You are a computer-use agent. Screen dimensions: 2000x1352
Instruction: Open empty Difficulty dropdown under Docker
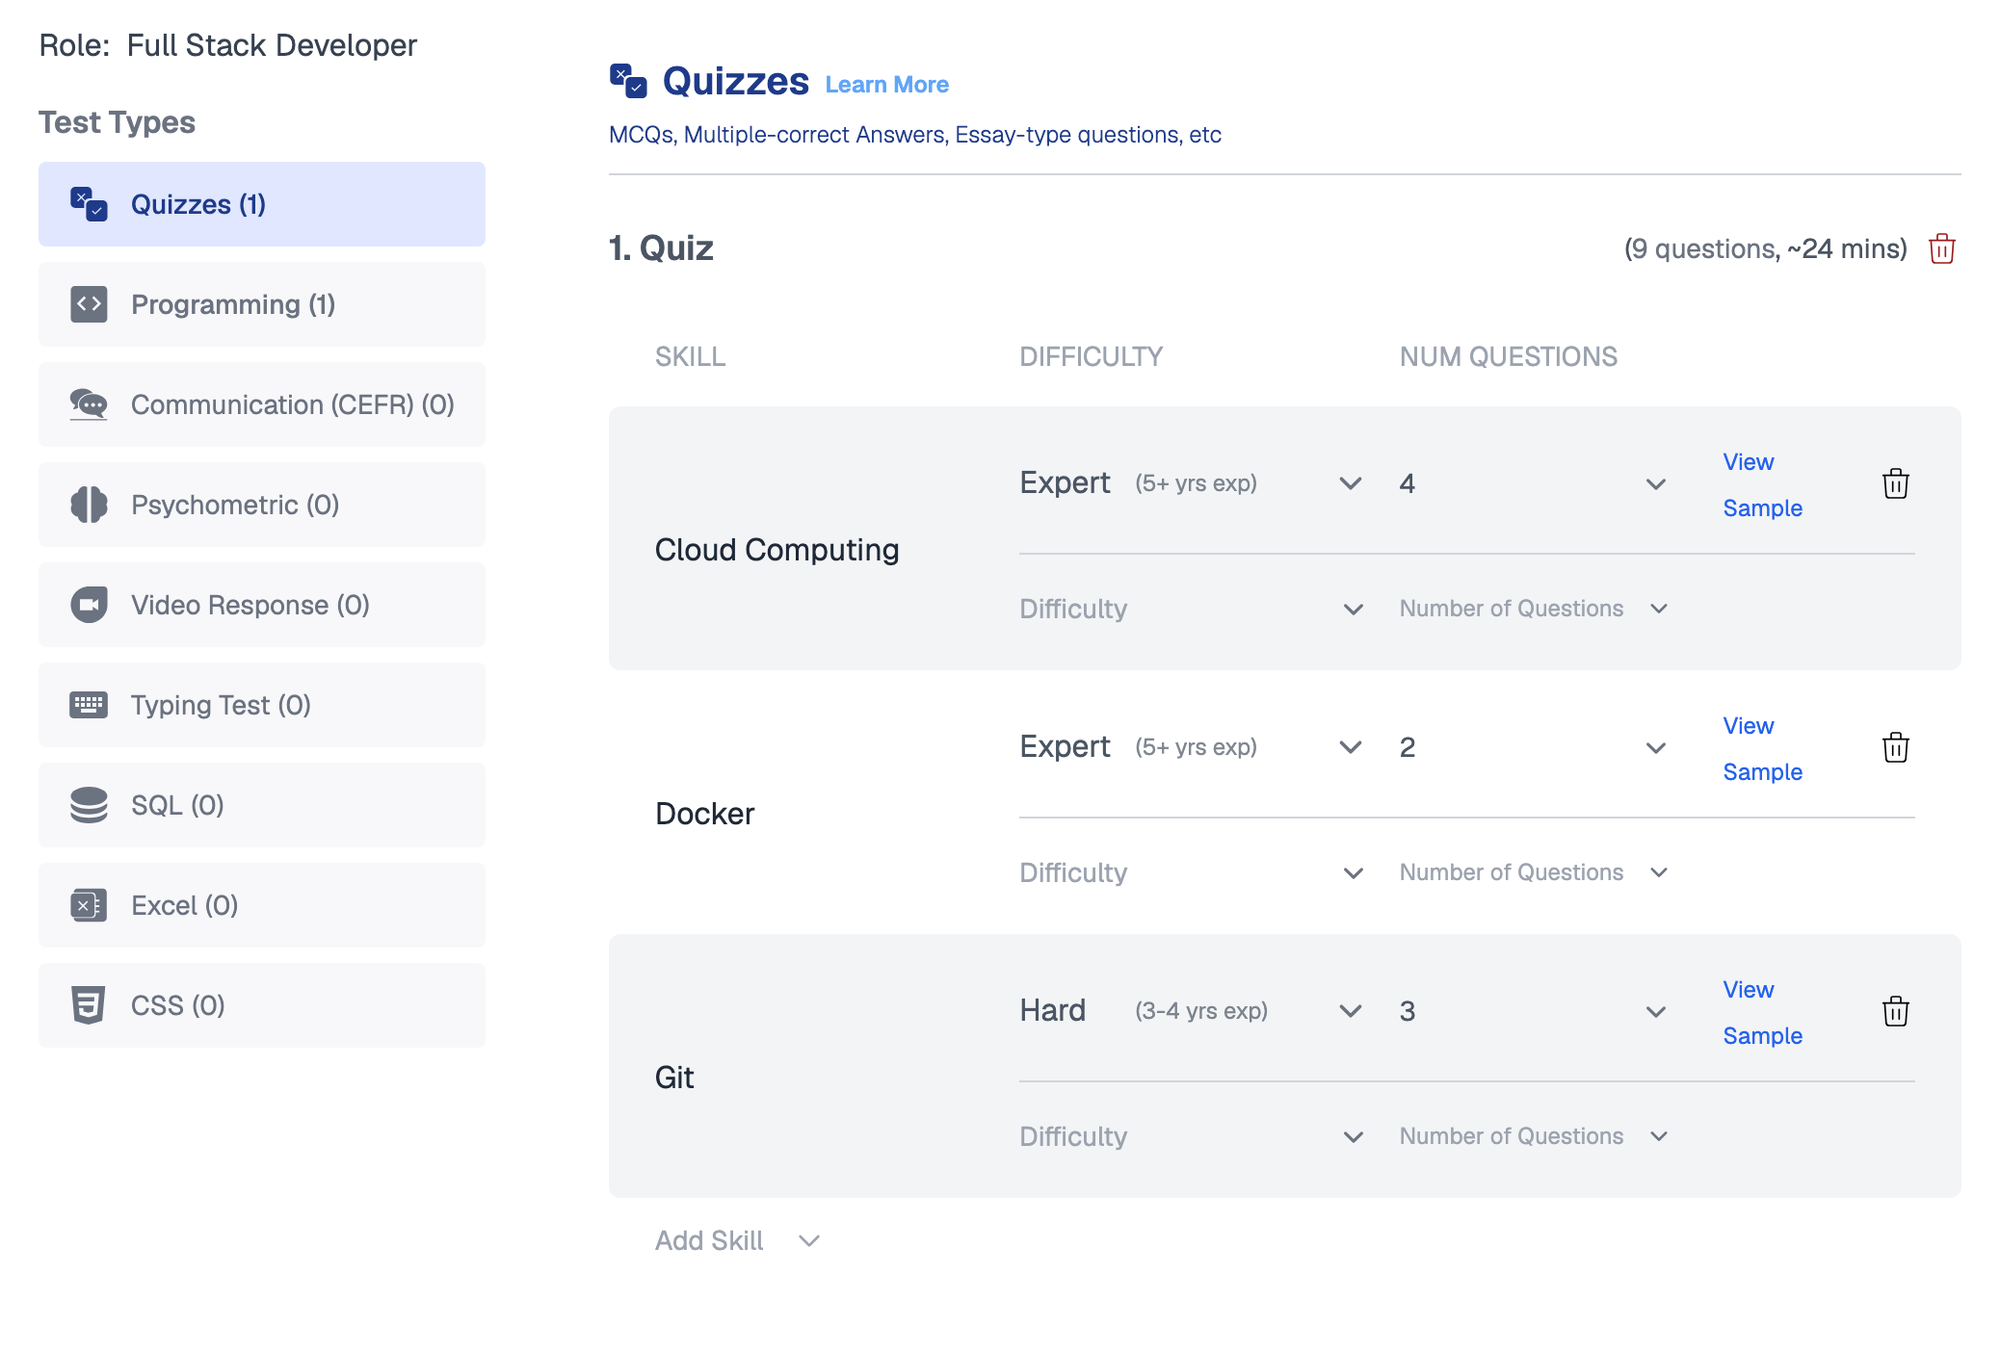pyautogui.click(x=1192, y=873)
